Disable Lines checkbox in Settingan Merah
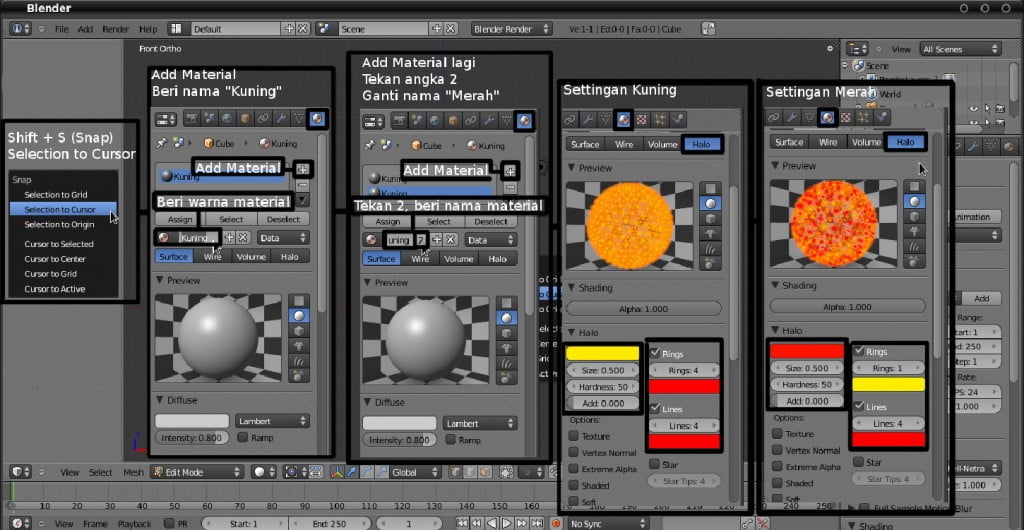Image resolution: width=1024 pixels, height=530 pixels. point(859,406)
